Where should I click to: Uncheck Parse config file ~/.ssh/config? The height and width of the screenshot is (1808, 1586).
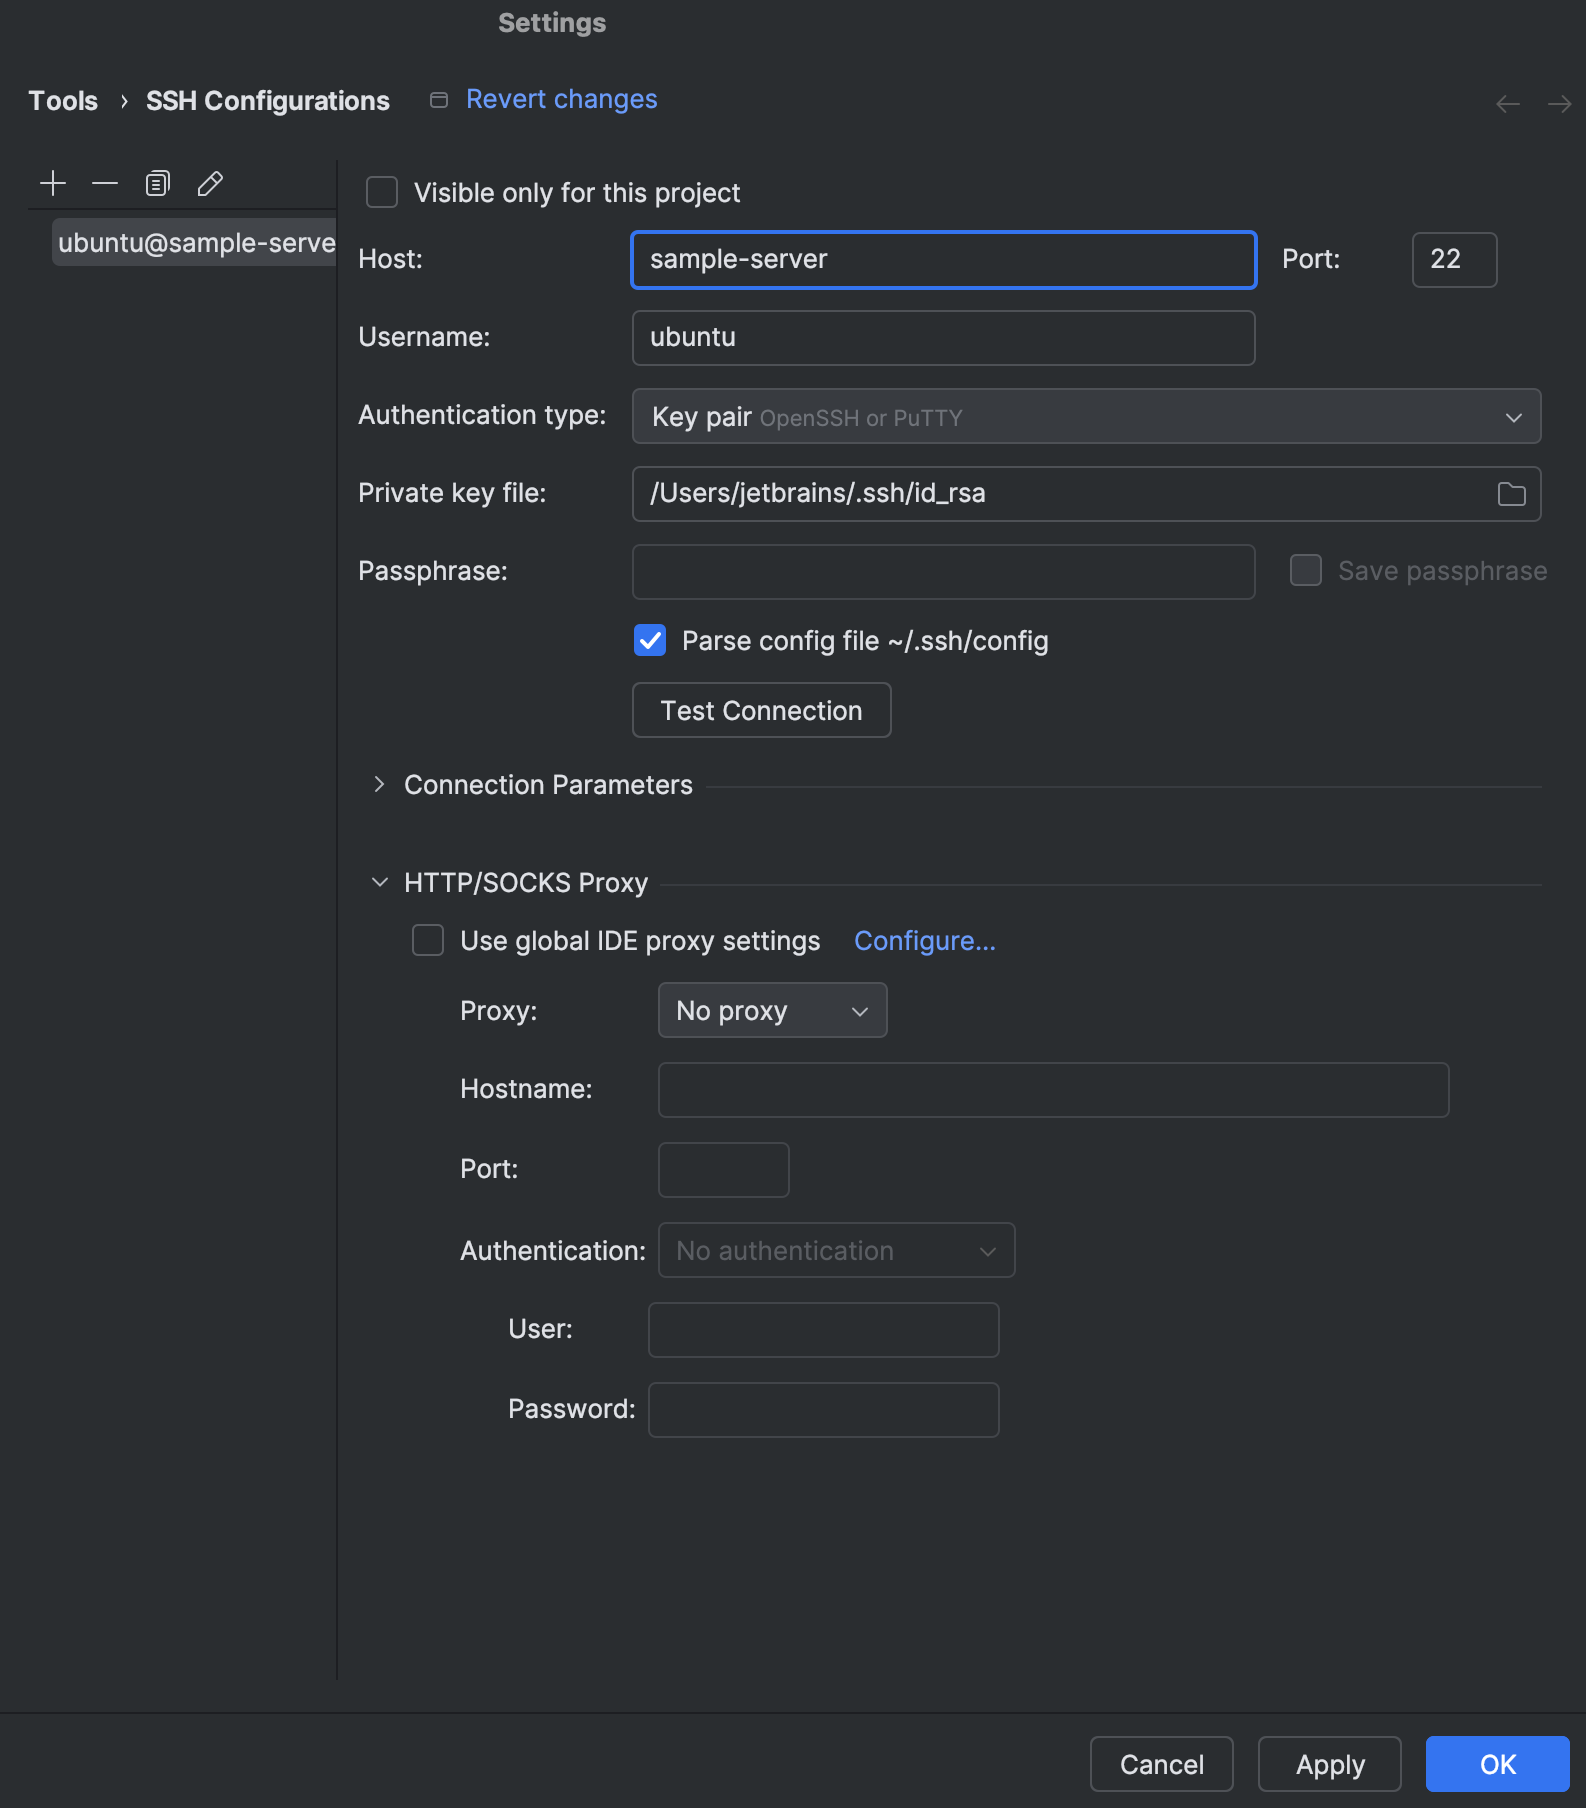[650, 640]
